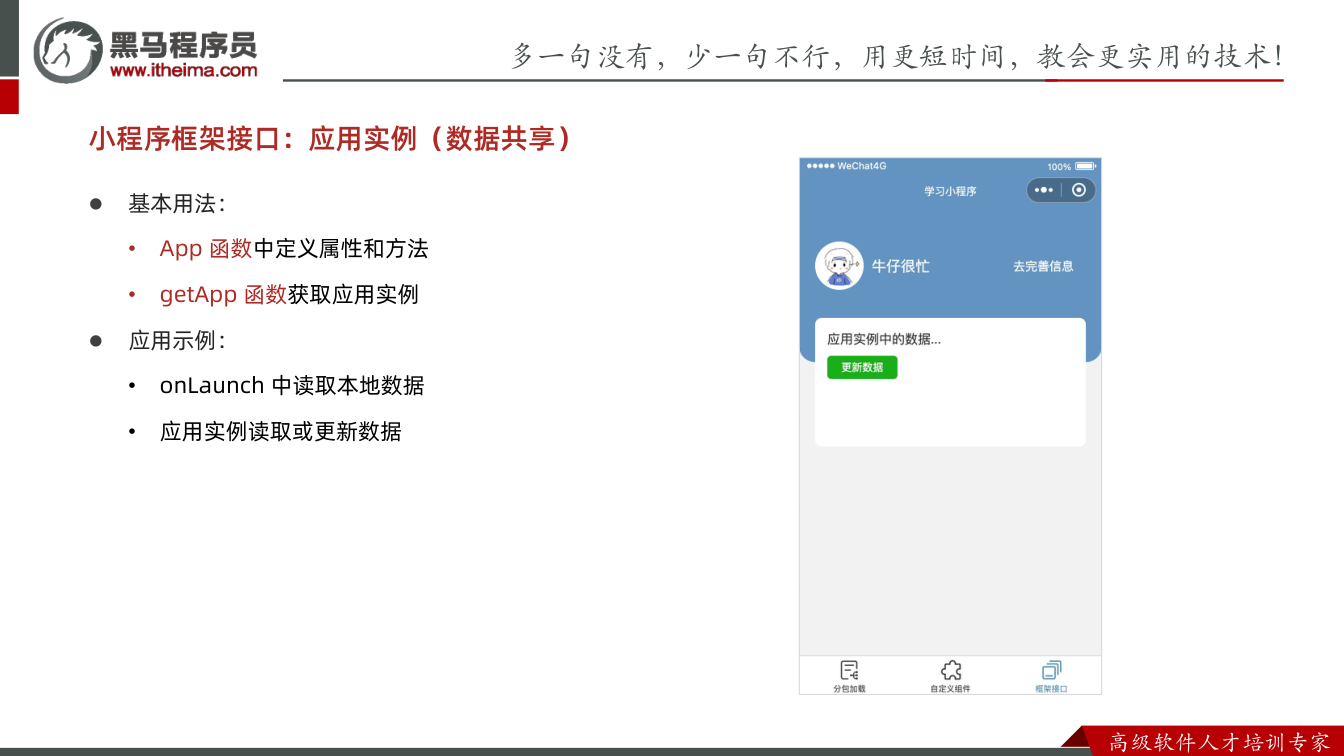Click the battery icon in phone status bar
The width and height of the screenshot is (1344, 756).
pos(1085,166)
